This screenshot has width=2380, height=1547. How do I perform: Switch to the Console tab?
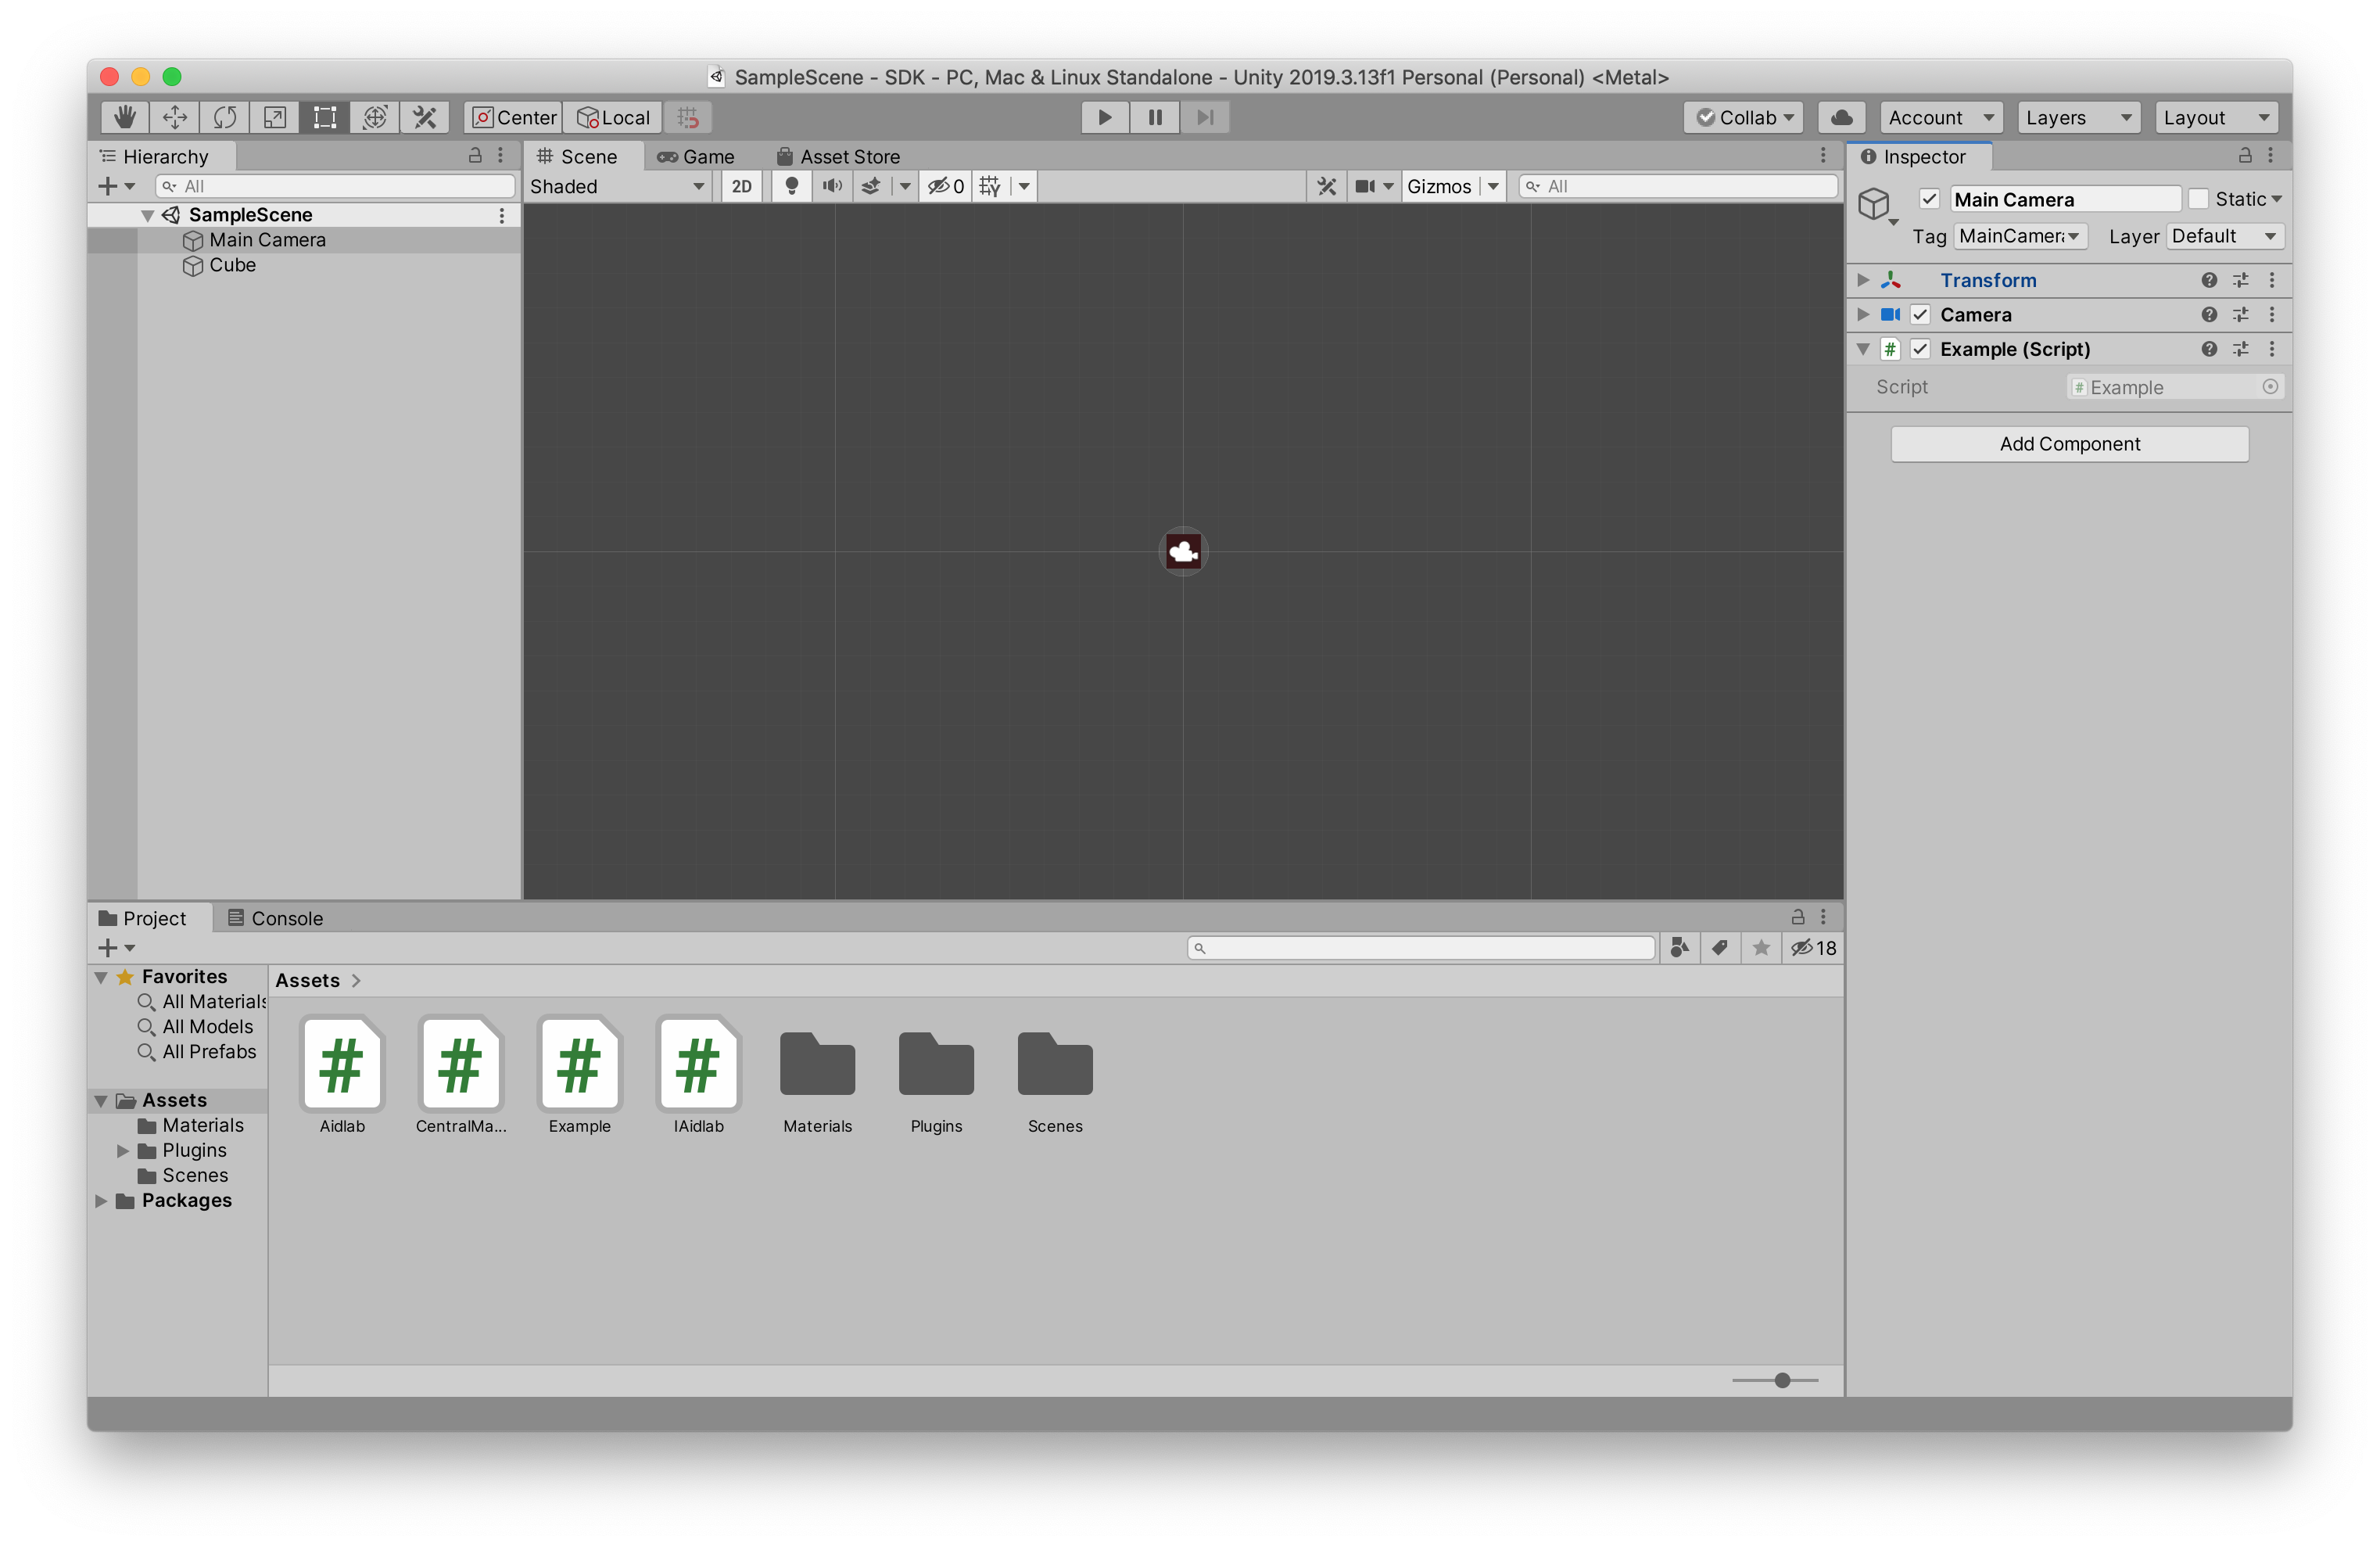pyautogui.click(x=276, y=918)
